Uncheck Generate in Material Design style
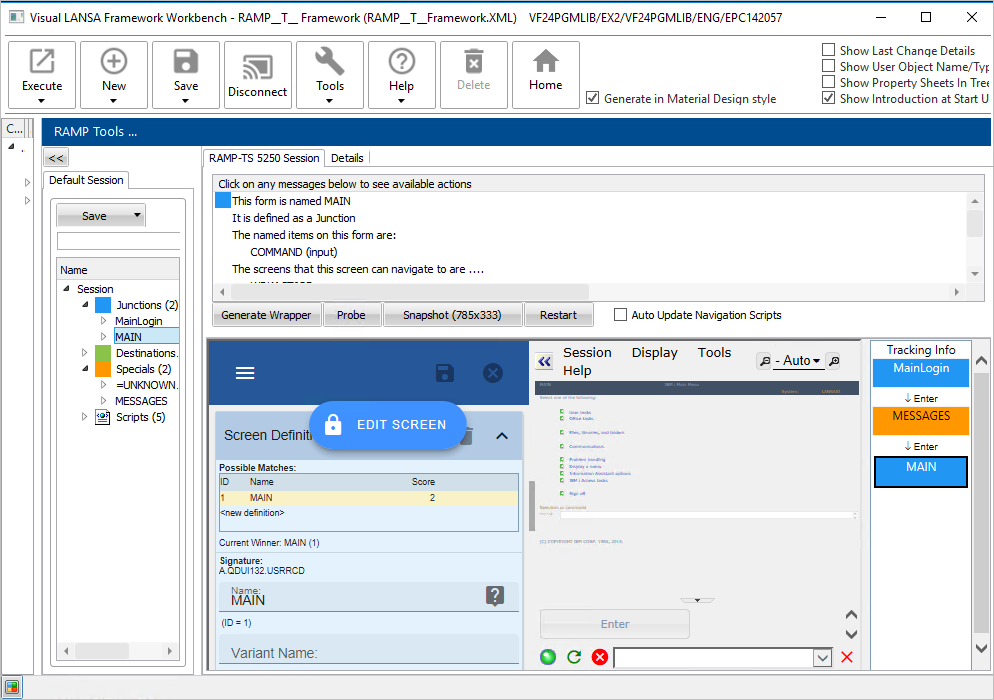994x700 pixels. coord(593,98)
